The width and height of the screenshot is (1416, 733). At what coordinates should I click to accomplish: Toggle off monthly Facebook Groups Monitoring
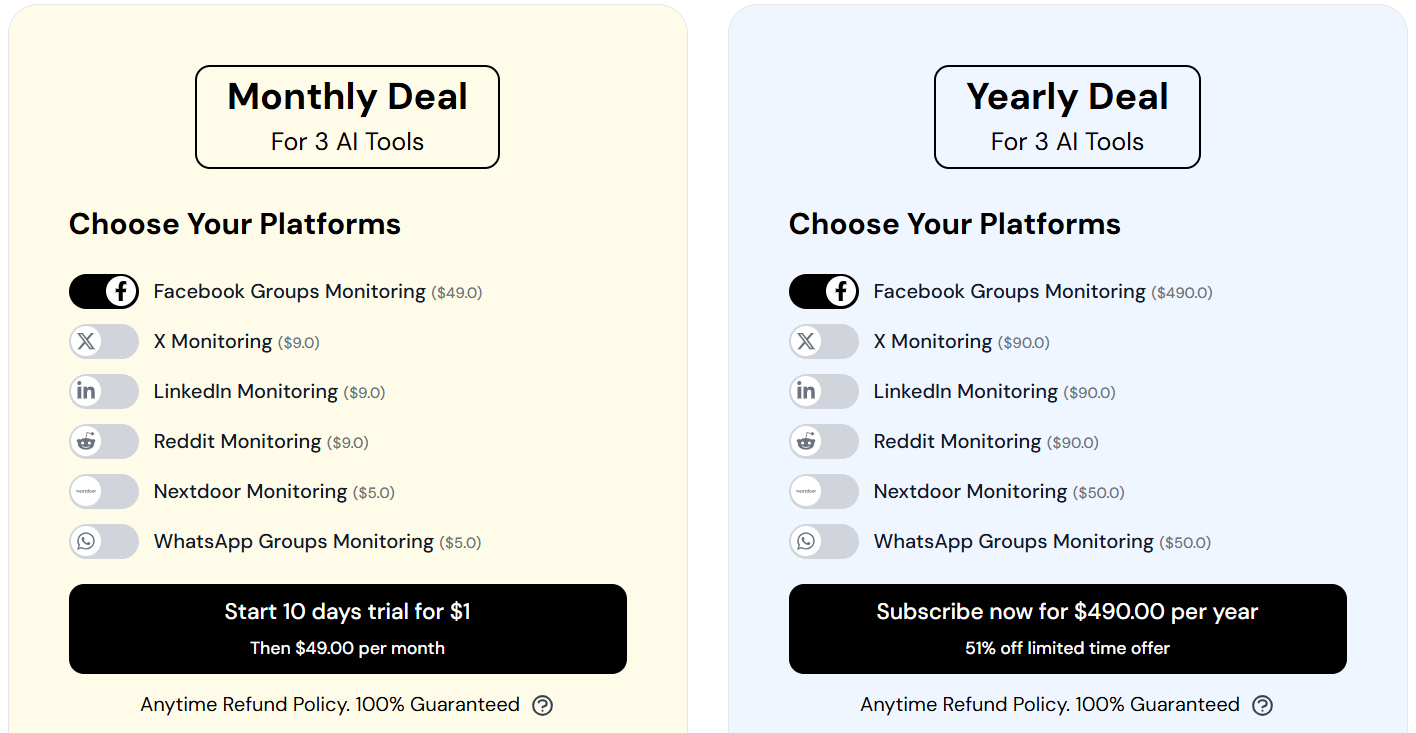click(104, 292)
